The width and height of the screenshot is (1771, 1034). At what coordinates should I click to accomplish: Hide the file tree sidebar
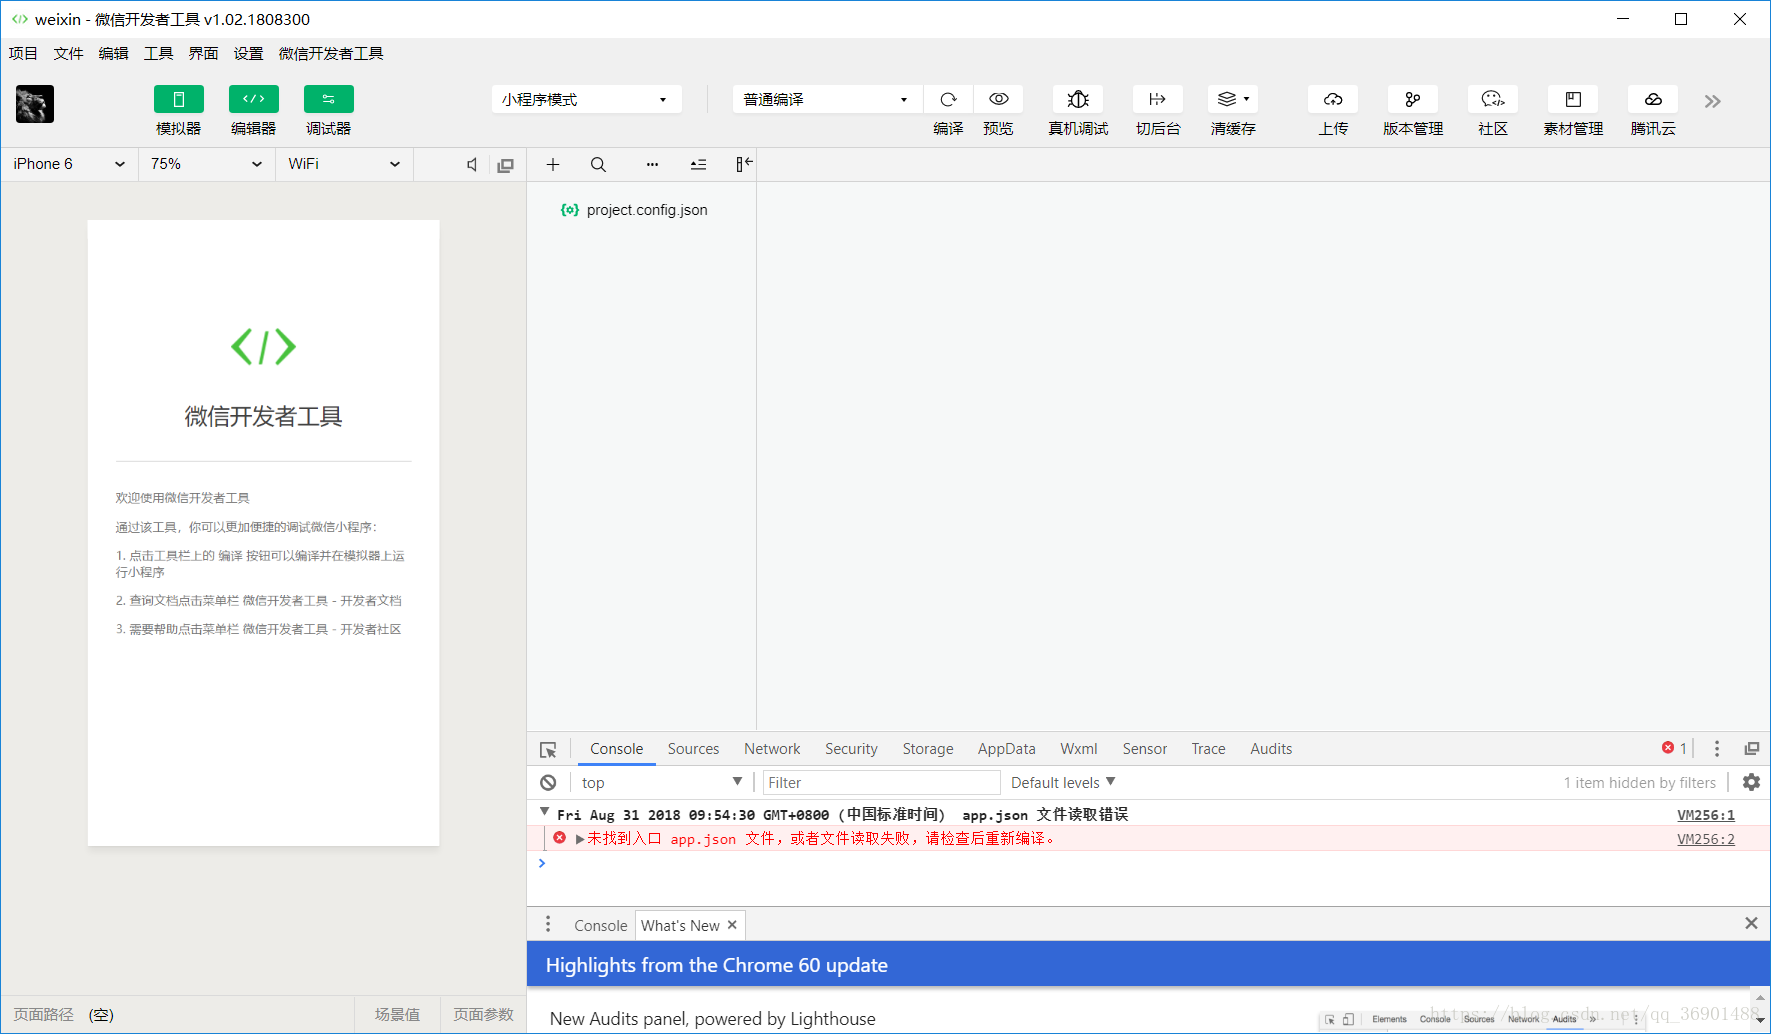(744, 164)
